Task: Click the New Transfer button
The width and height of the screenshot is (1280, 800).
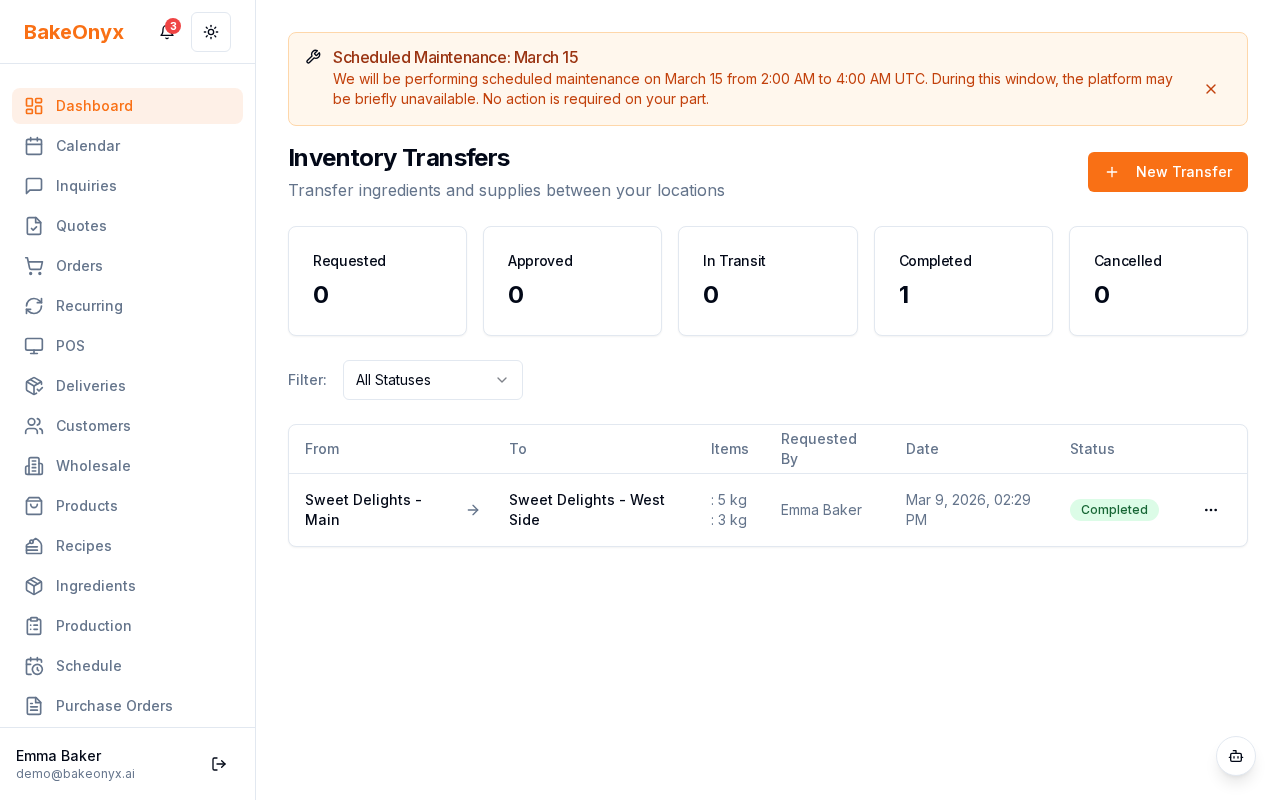Action: tap(1167, 172)
